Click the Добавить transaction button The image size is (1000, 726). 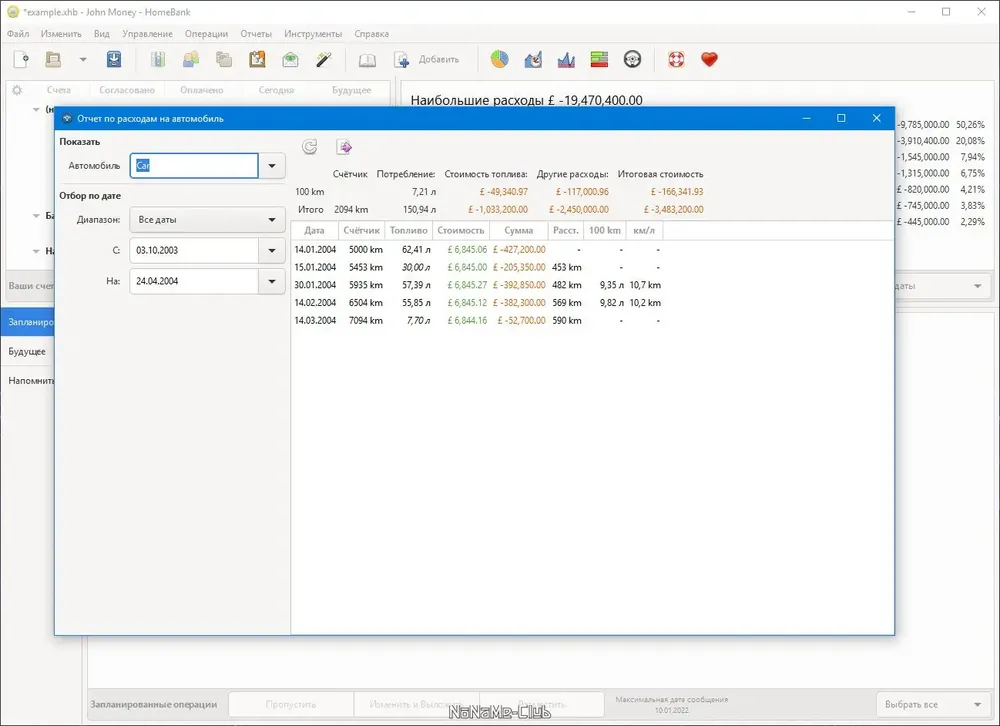(x=427, y=60)
